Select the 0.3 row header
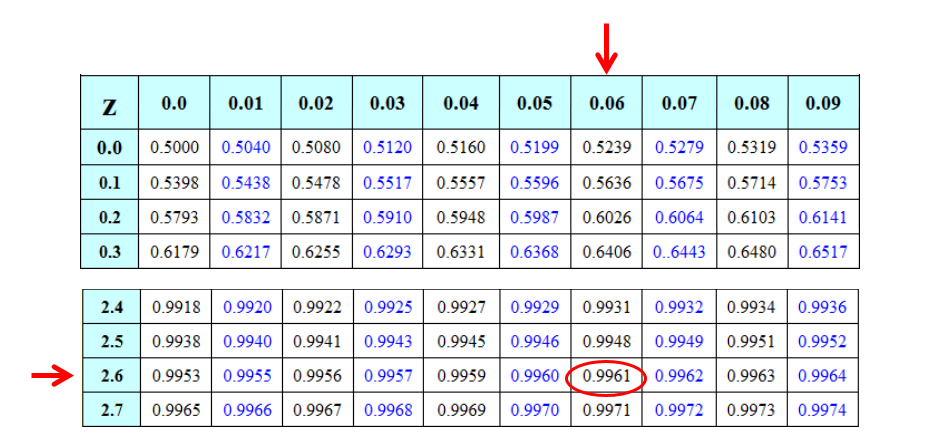Viewport: 926px width, 442px height. 110,251
